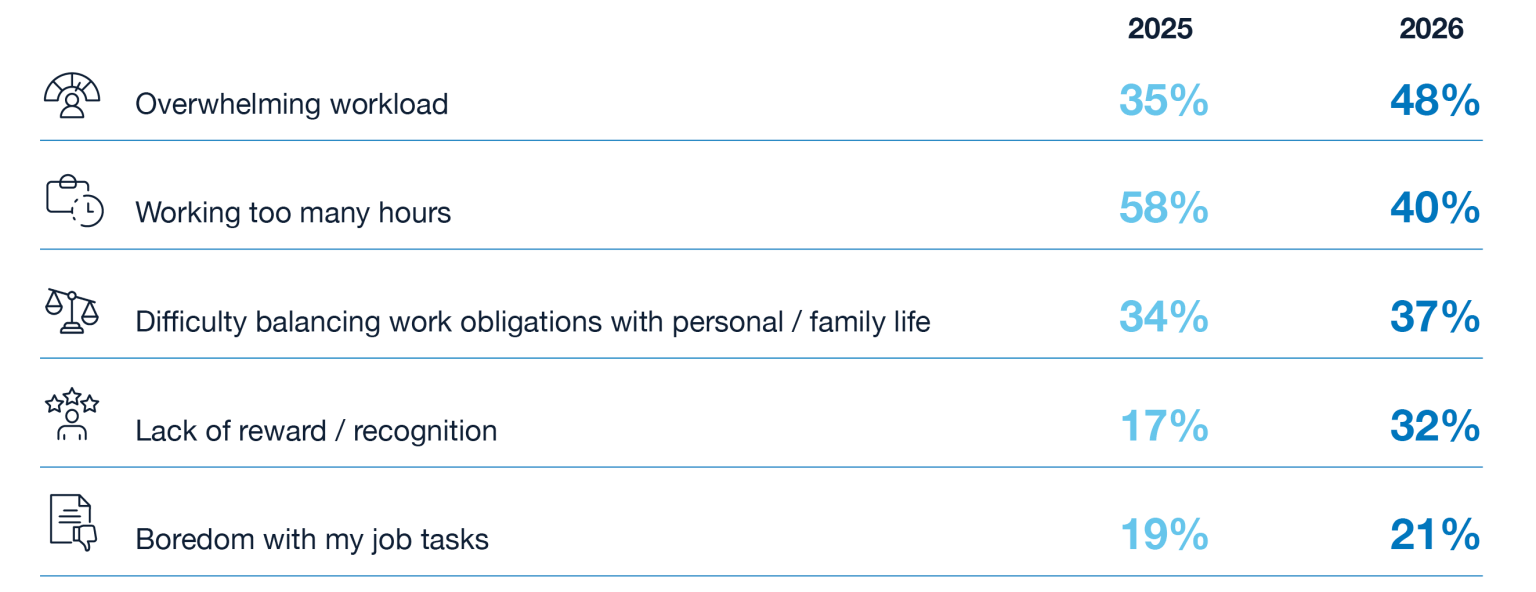Click the Boredom with my job tasks label

pyautogui.click(x=312, y=539)
